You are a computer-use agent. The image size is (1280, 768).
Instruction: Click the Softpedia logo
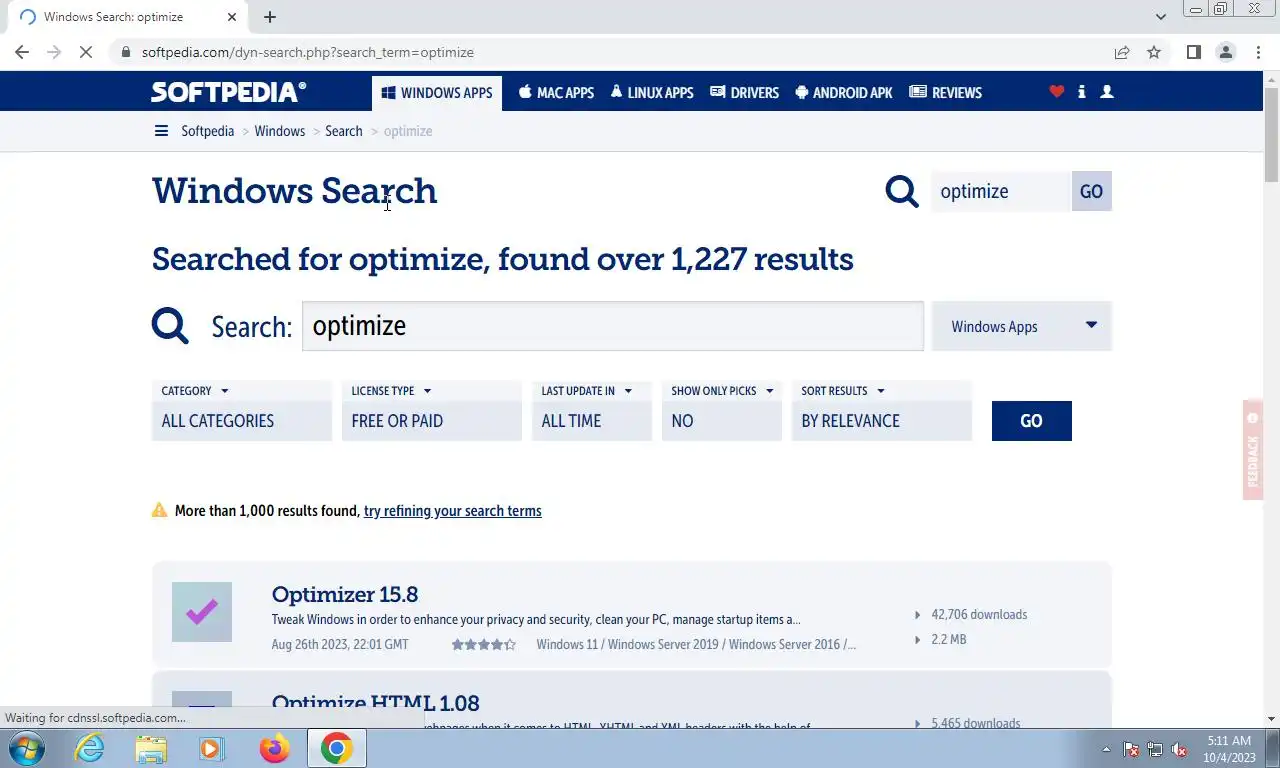(229, 92)
